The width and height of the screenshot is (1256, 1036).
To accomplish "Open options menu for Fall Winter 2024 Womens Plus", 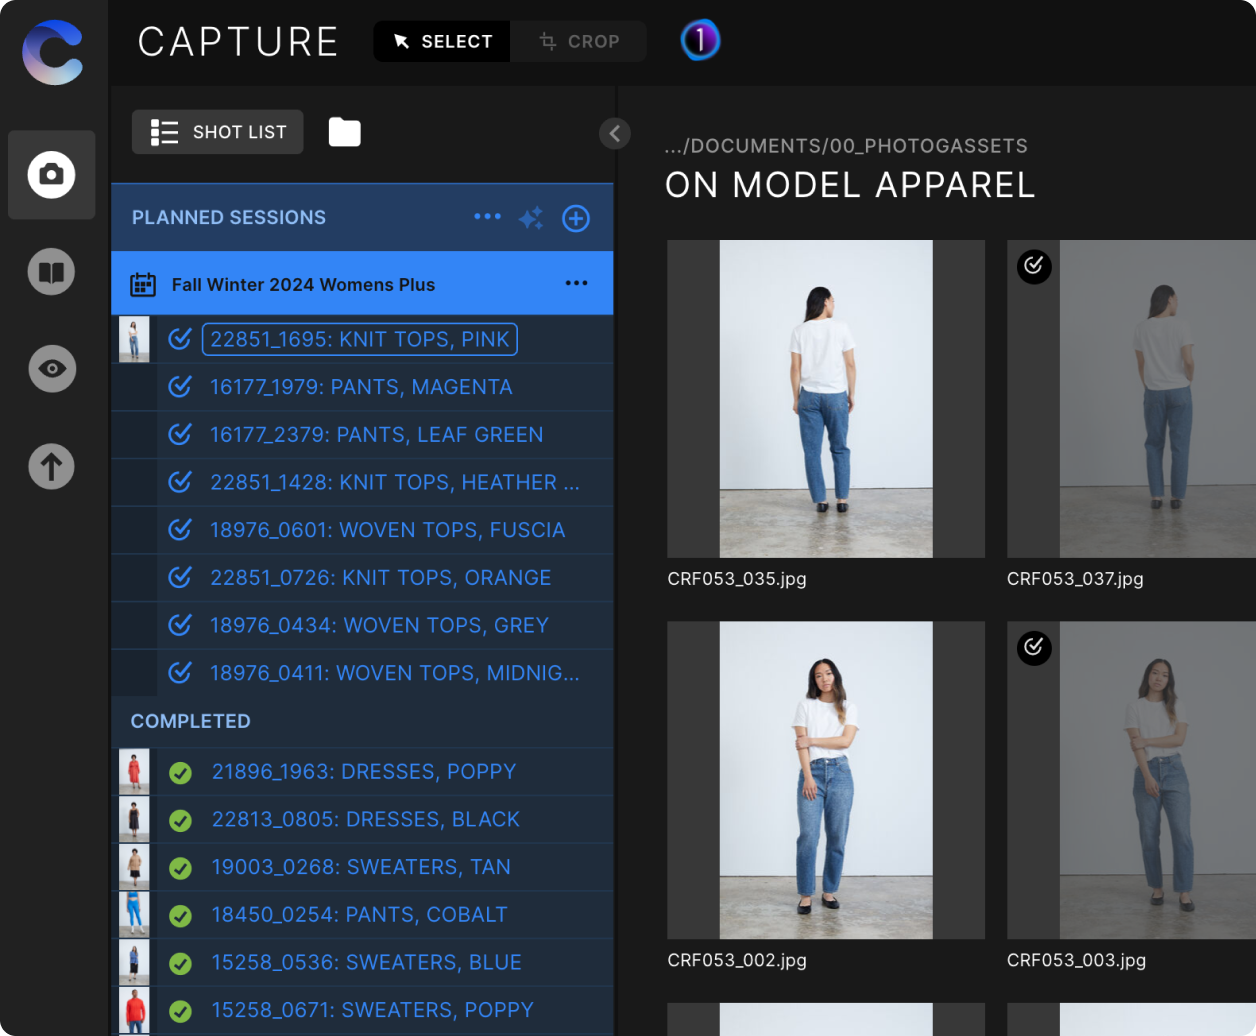I will 576,283.
